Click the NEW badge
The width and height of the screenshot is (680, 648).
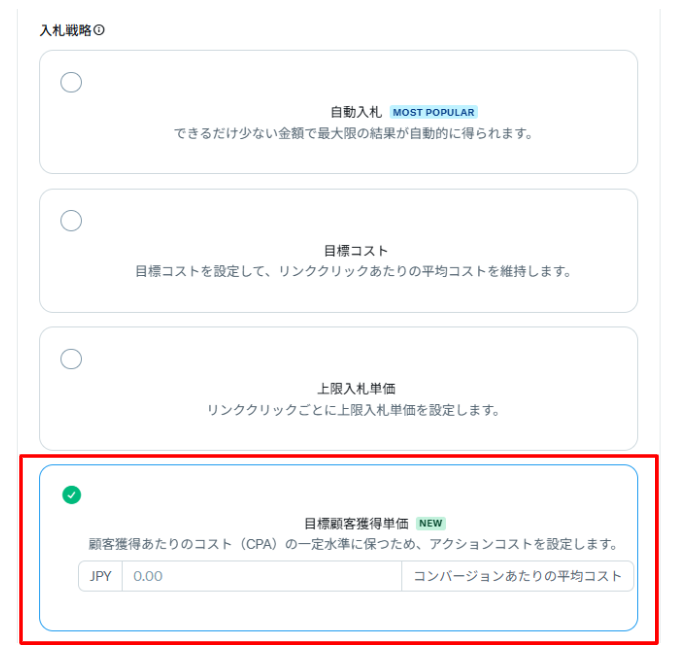pos(431,523)
